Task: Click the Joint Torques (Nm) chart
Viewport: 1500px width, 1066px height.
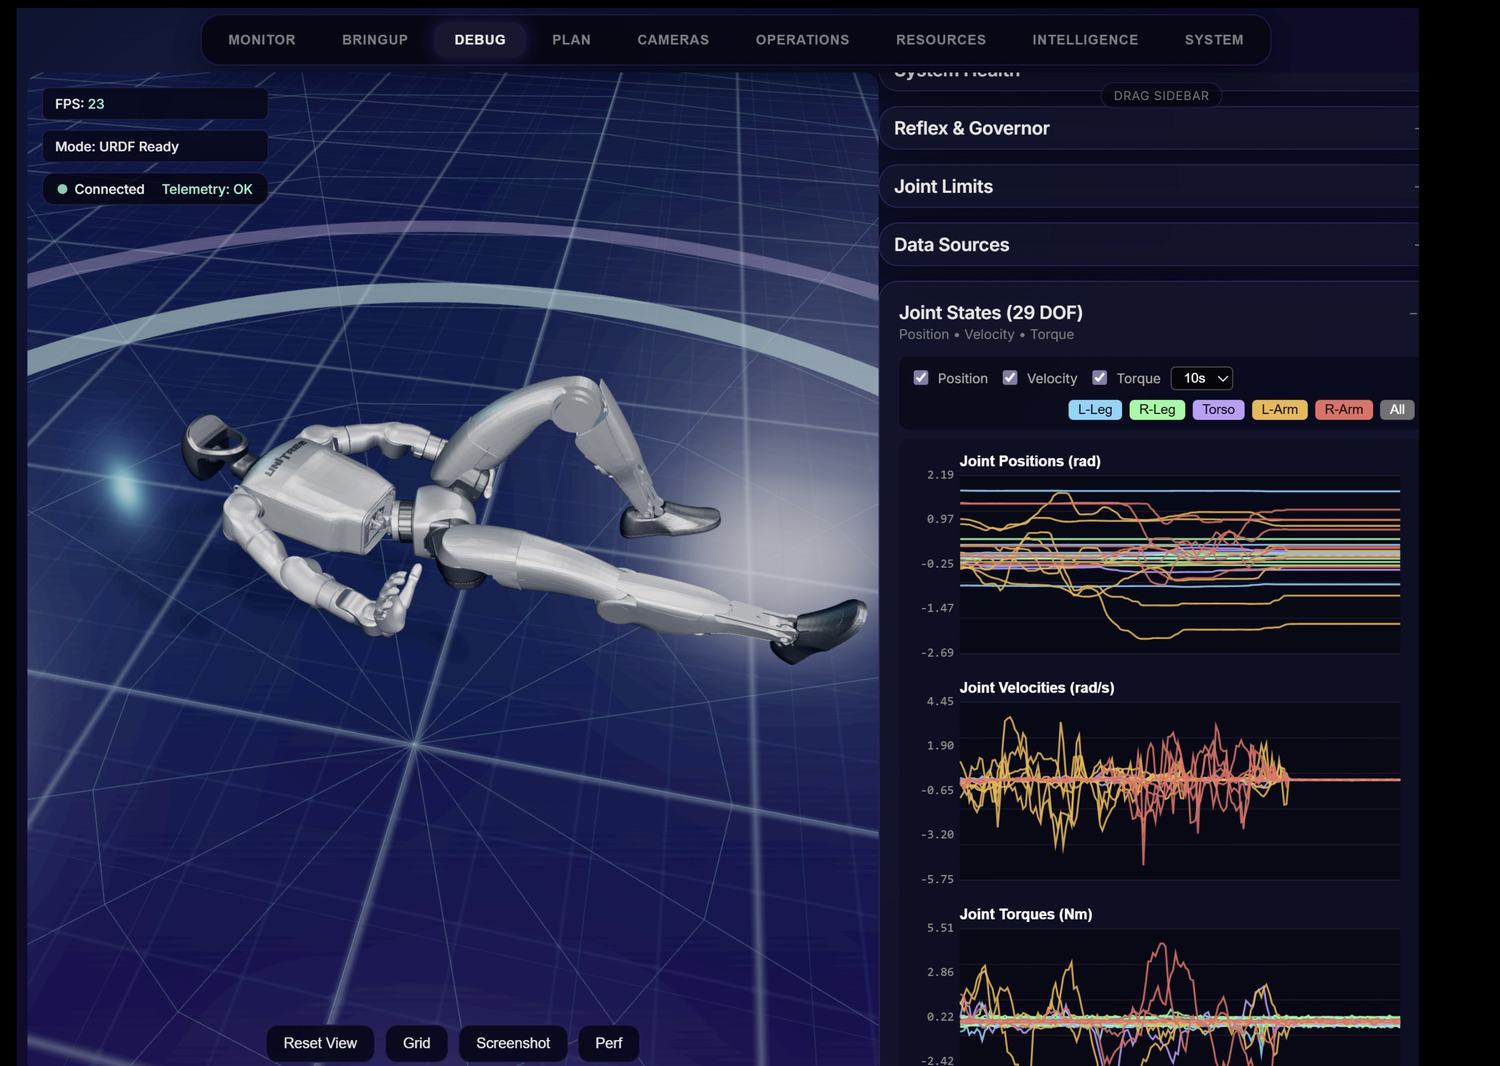Action: click(1180, 996)
